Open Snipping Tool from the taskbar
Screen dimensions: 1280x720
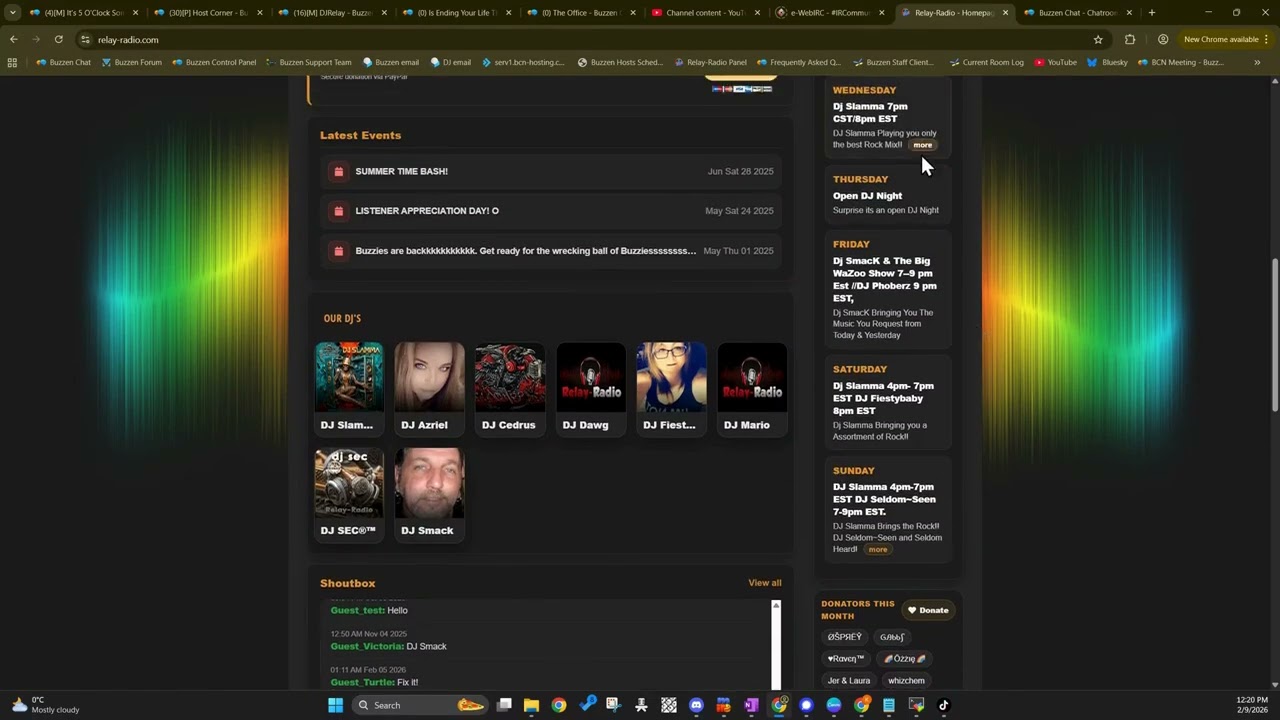tap(613, 705)
